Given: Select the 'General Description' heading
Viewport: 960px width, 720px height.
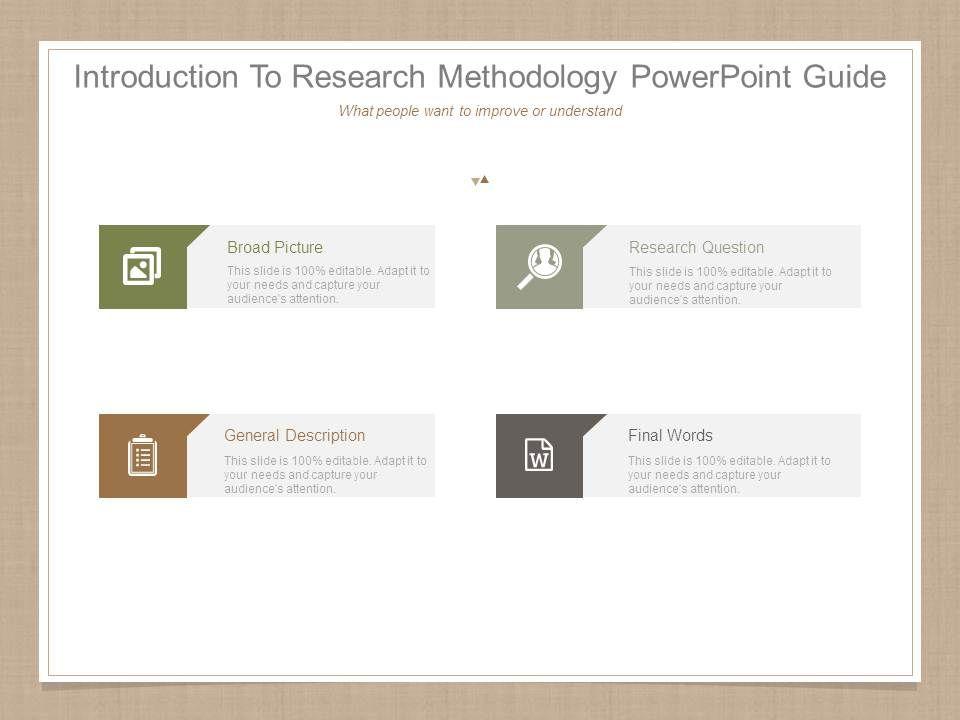Looking at the screenshot, I should 294,435.
